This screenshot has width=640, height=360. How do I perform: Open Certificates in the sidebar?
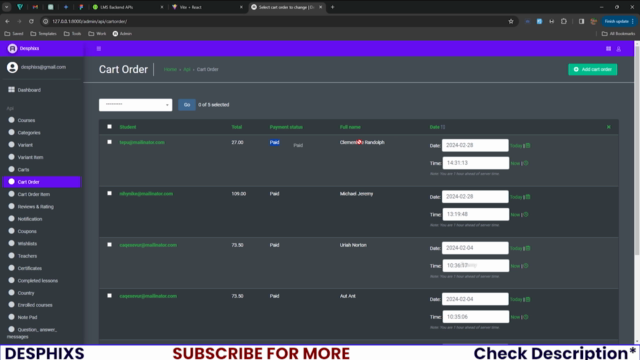[29, 268]
